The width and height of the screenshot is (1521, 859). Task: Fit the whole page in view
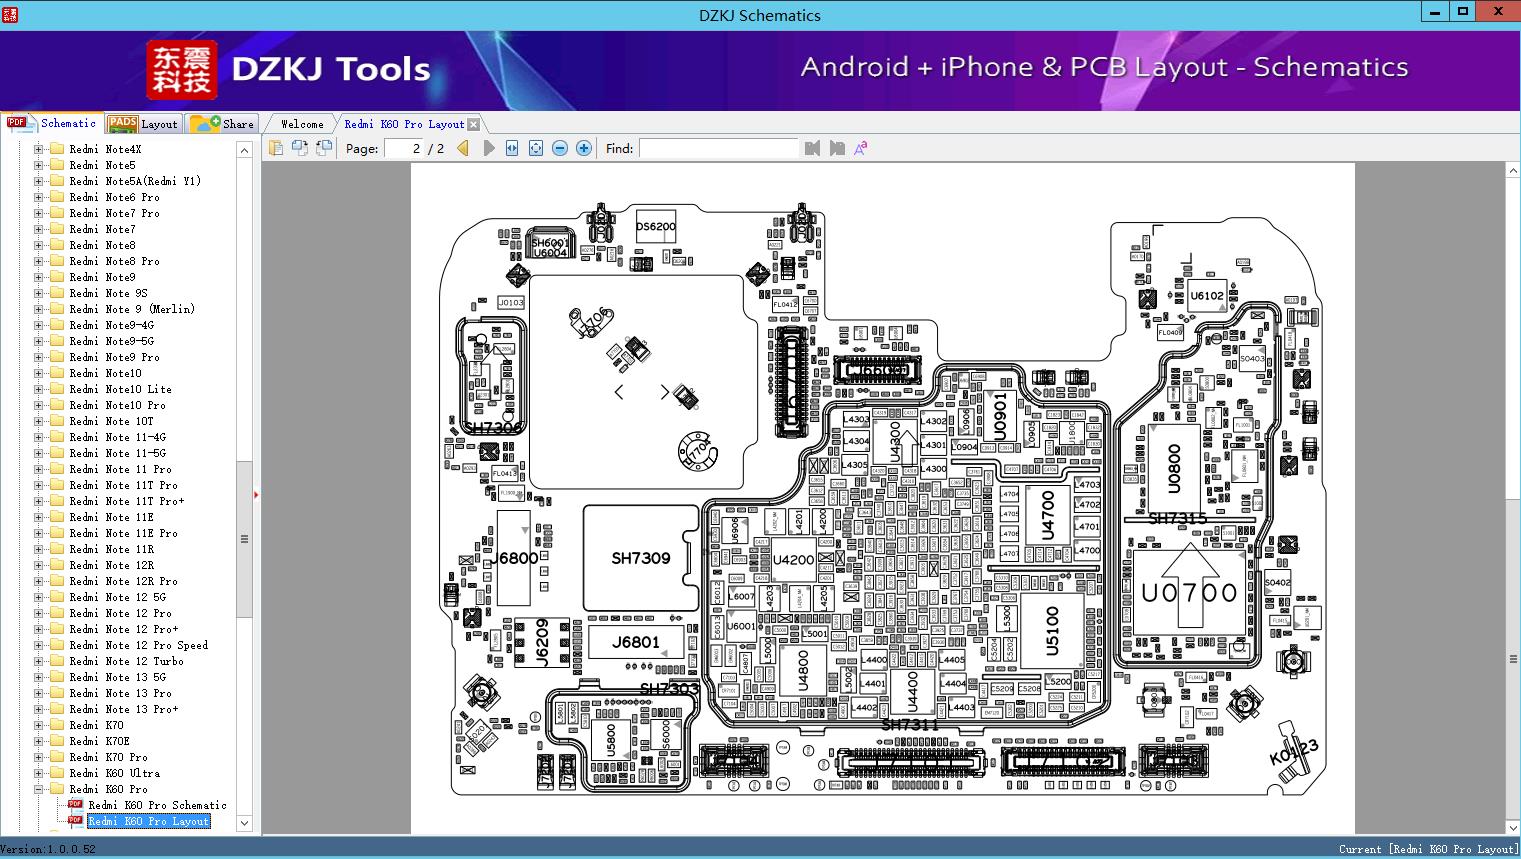[536, 148]
